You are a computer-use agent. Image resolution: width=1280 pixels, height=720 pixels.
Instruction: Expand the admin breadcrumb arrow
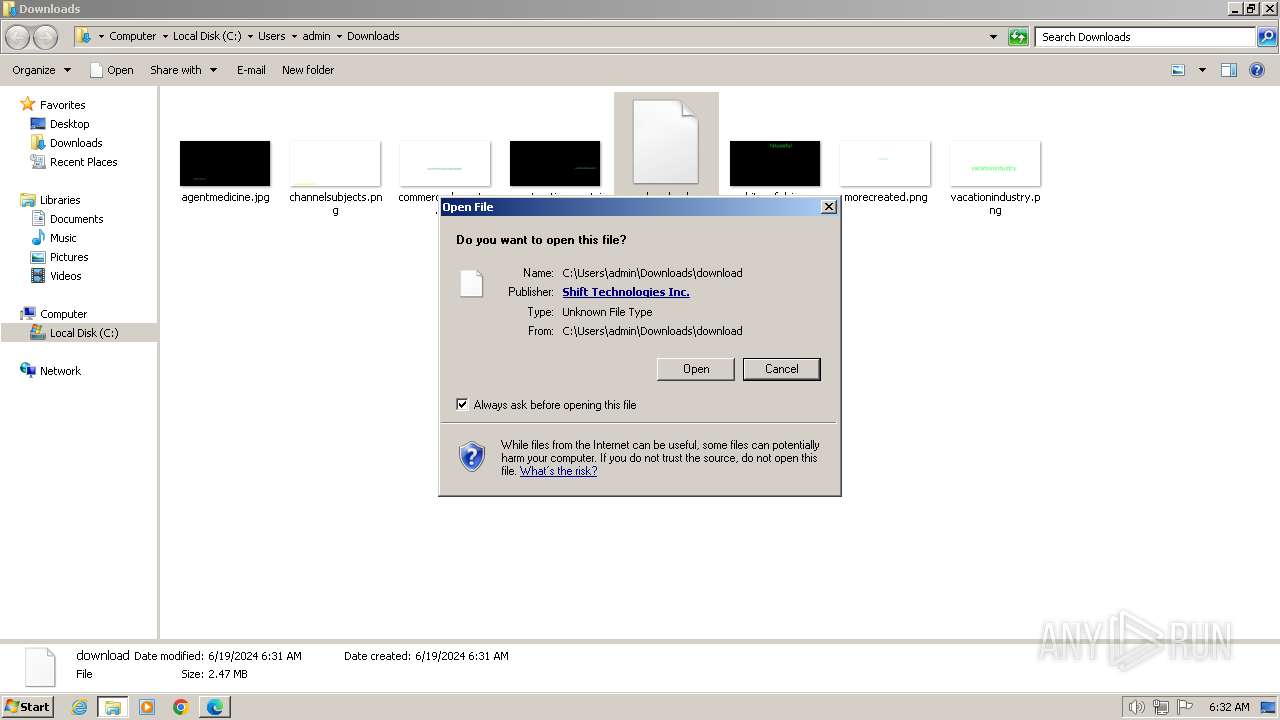(339, 36)
